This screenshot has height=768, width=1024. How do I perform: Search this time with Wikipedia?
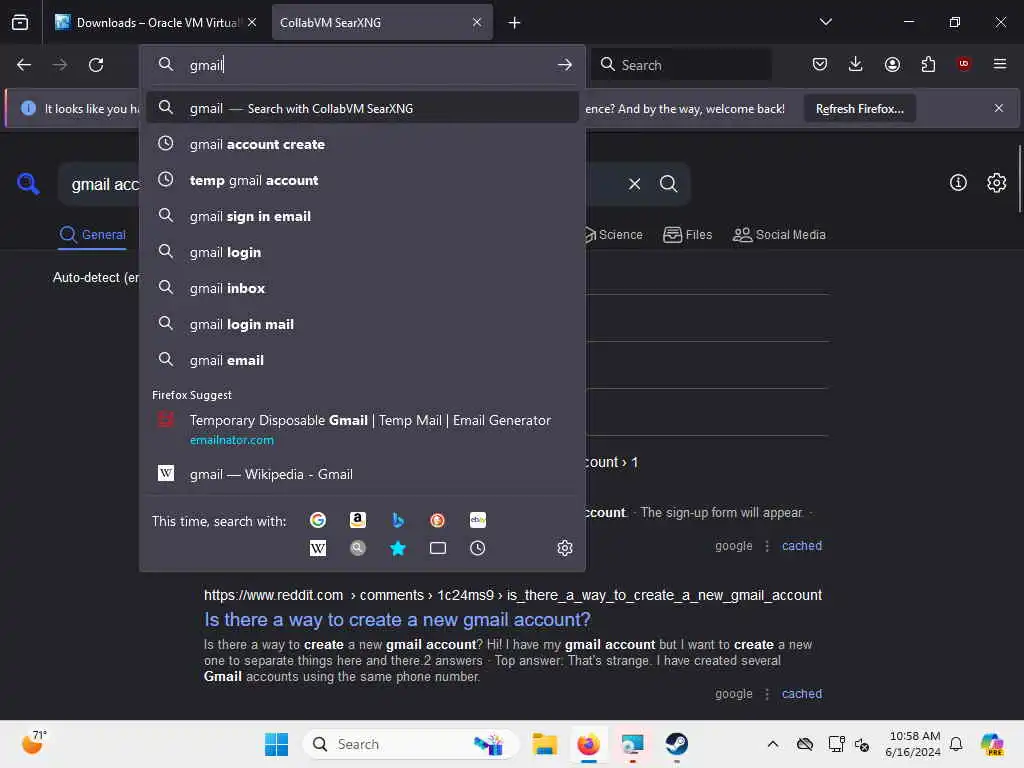(x=318, y=548)
